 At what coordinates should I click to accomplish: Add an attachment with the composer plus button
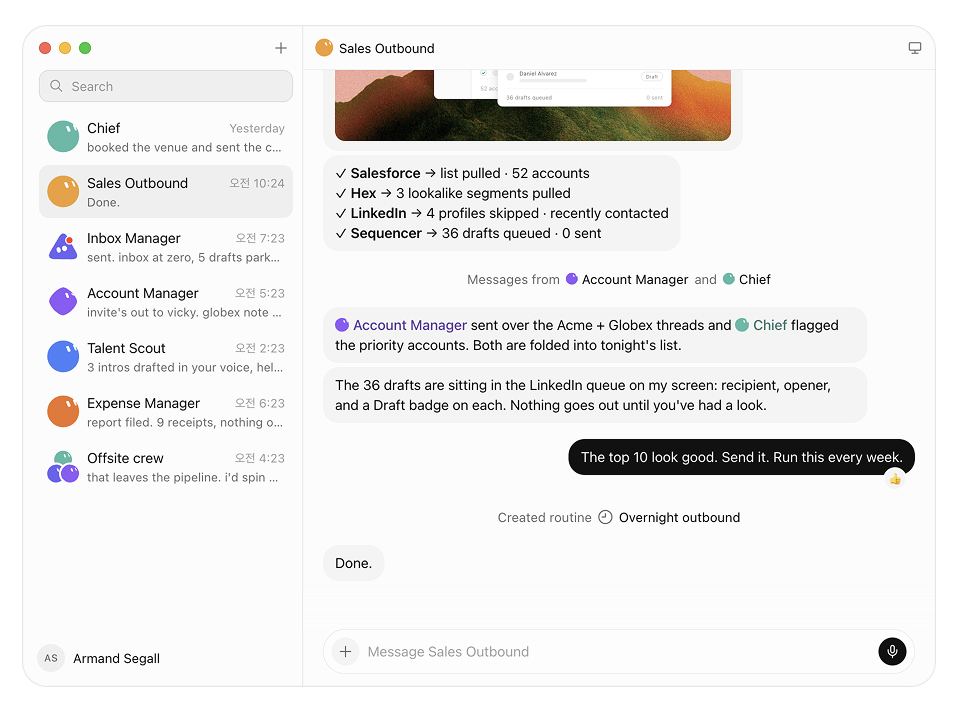click(x=345, y=651)
